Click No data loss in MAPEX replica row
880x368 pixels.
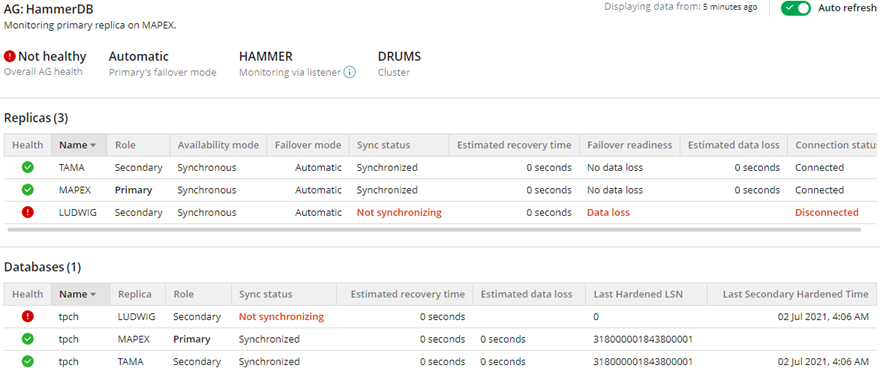tap(615, 190)
